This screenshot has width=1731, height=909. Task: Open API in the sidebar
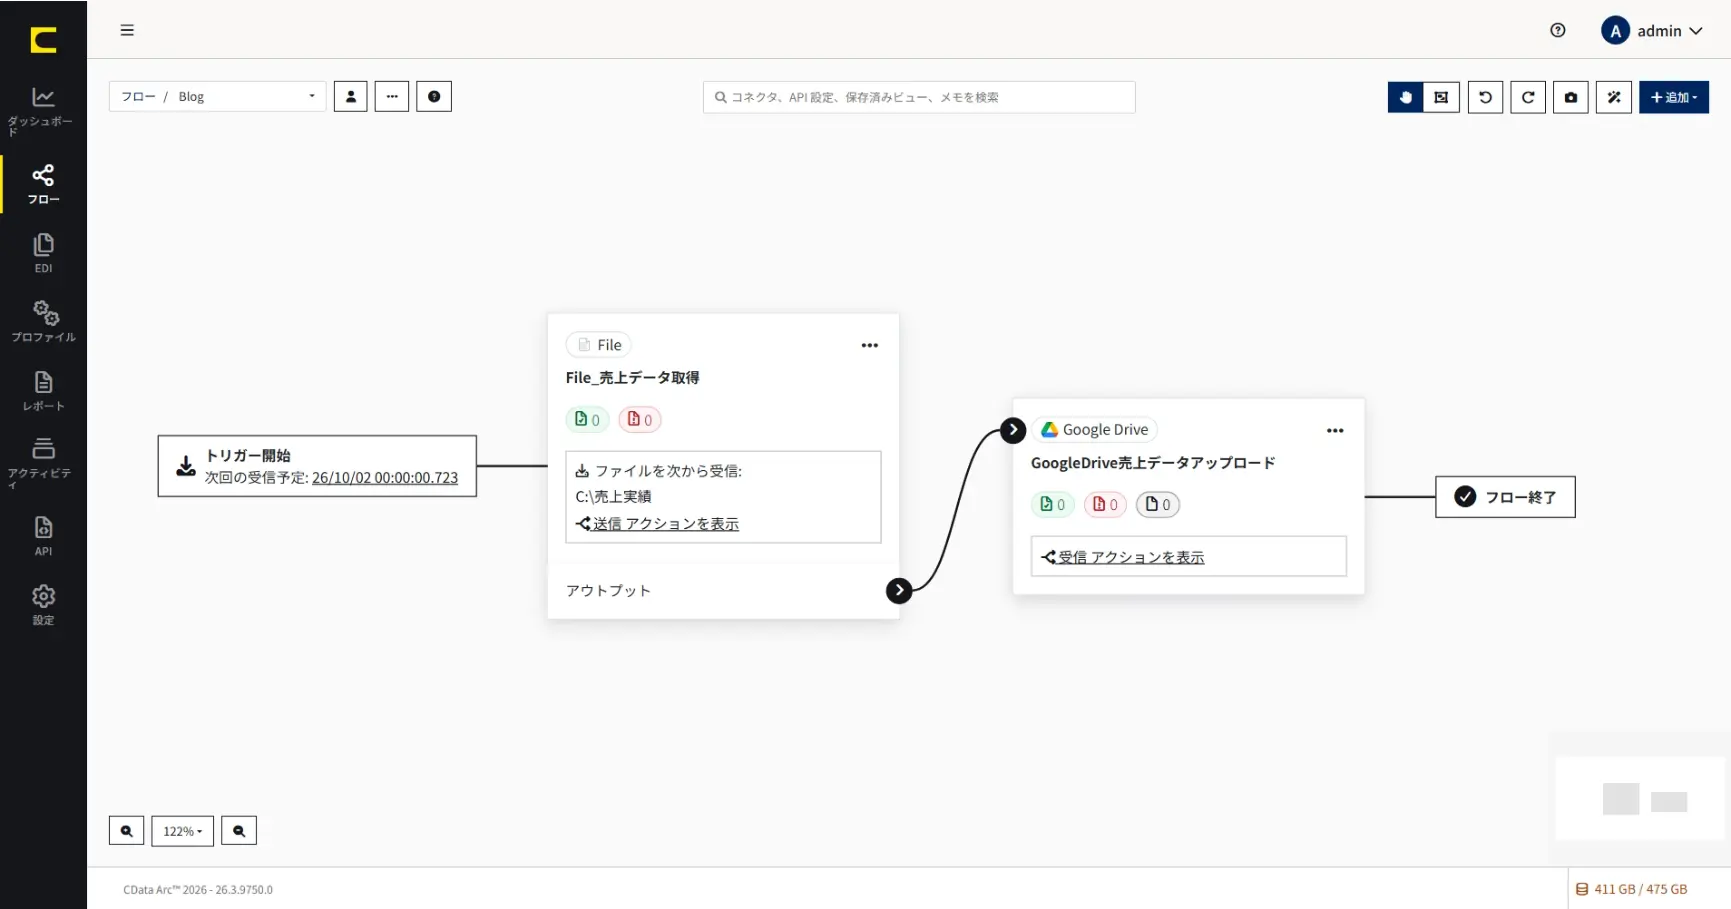(43, 536)
